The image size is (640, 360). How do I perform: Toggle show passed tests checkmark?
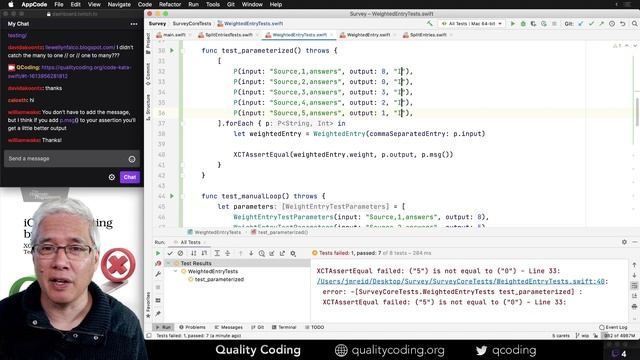coord(170,253)
